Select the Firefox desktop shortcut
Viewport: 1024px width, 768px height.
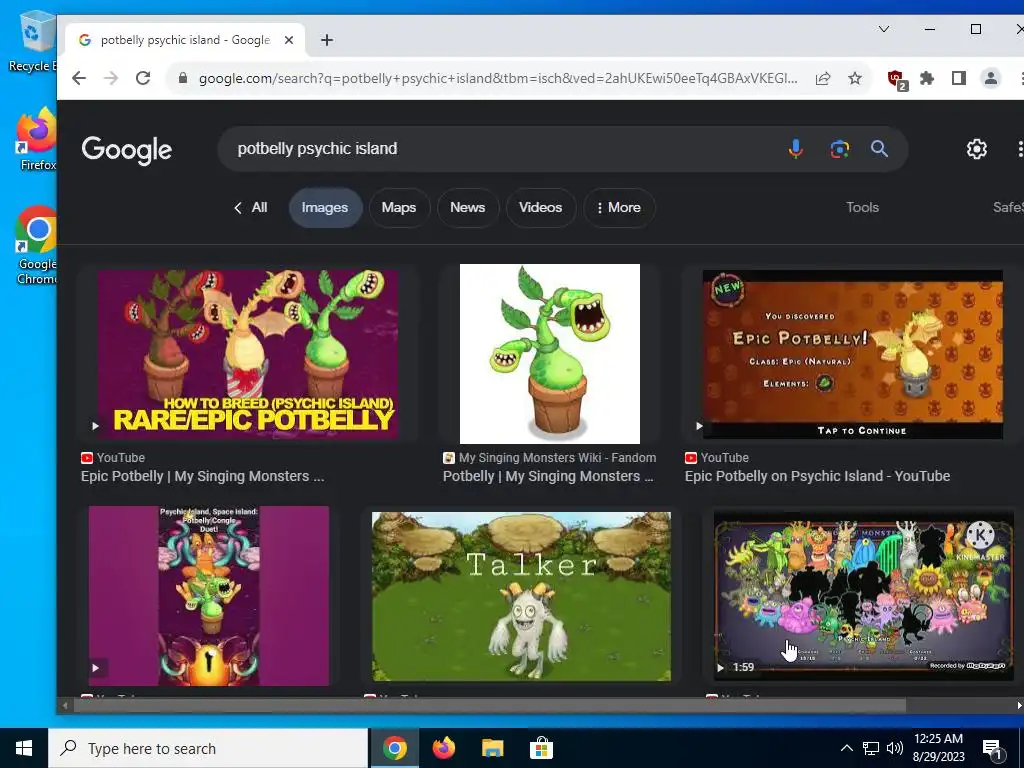click(37, 140)
